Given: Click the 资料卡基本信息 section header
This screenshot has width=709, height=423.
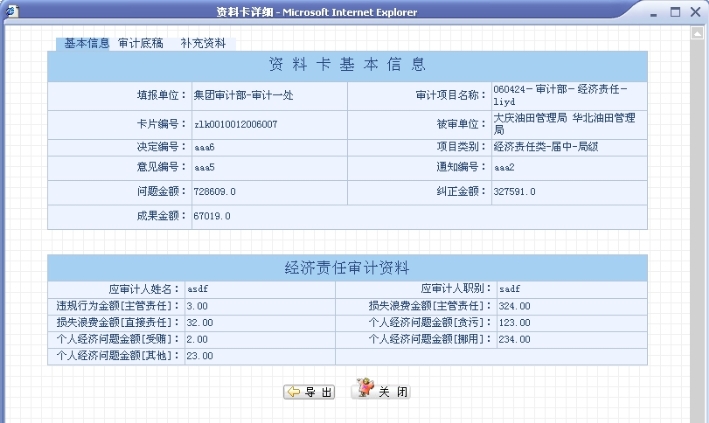Looking at the screenshot, I should [x=346, y=65].
